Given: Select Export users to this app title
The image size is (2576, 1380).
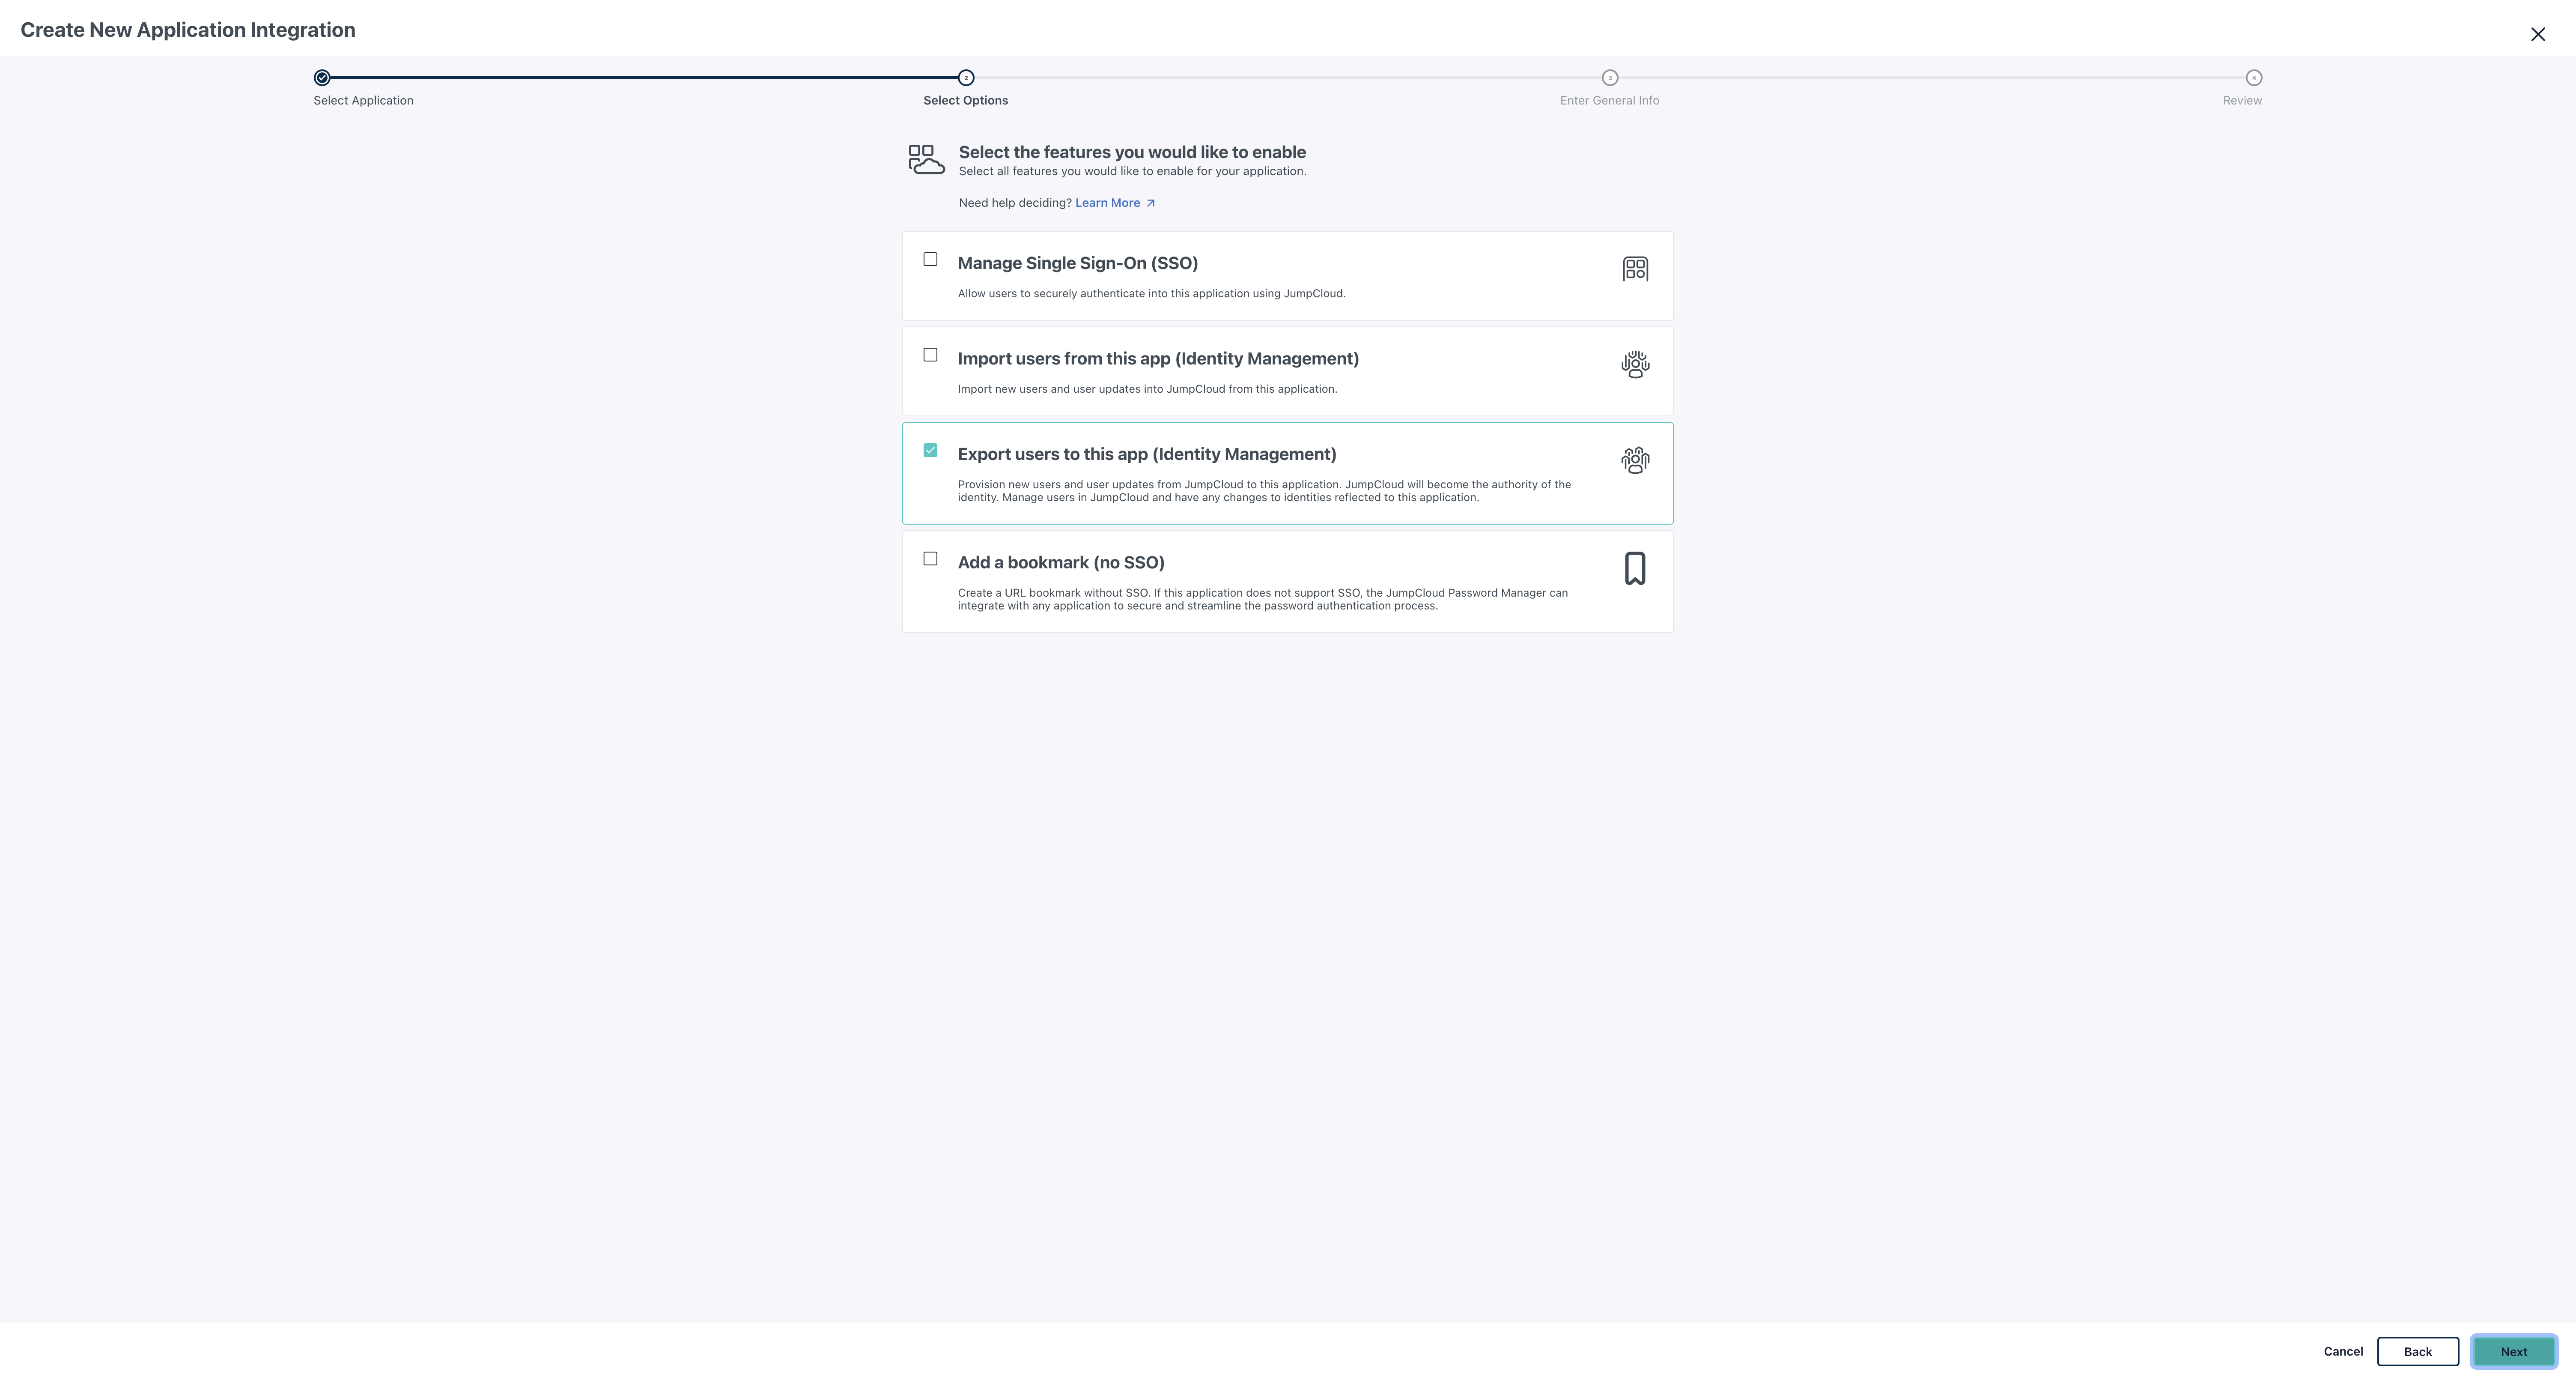Looking at the screenshot, I should [1147, 454].
